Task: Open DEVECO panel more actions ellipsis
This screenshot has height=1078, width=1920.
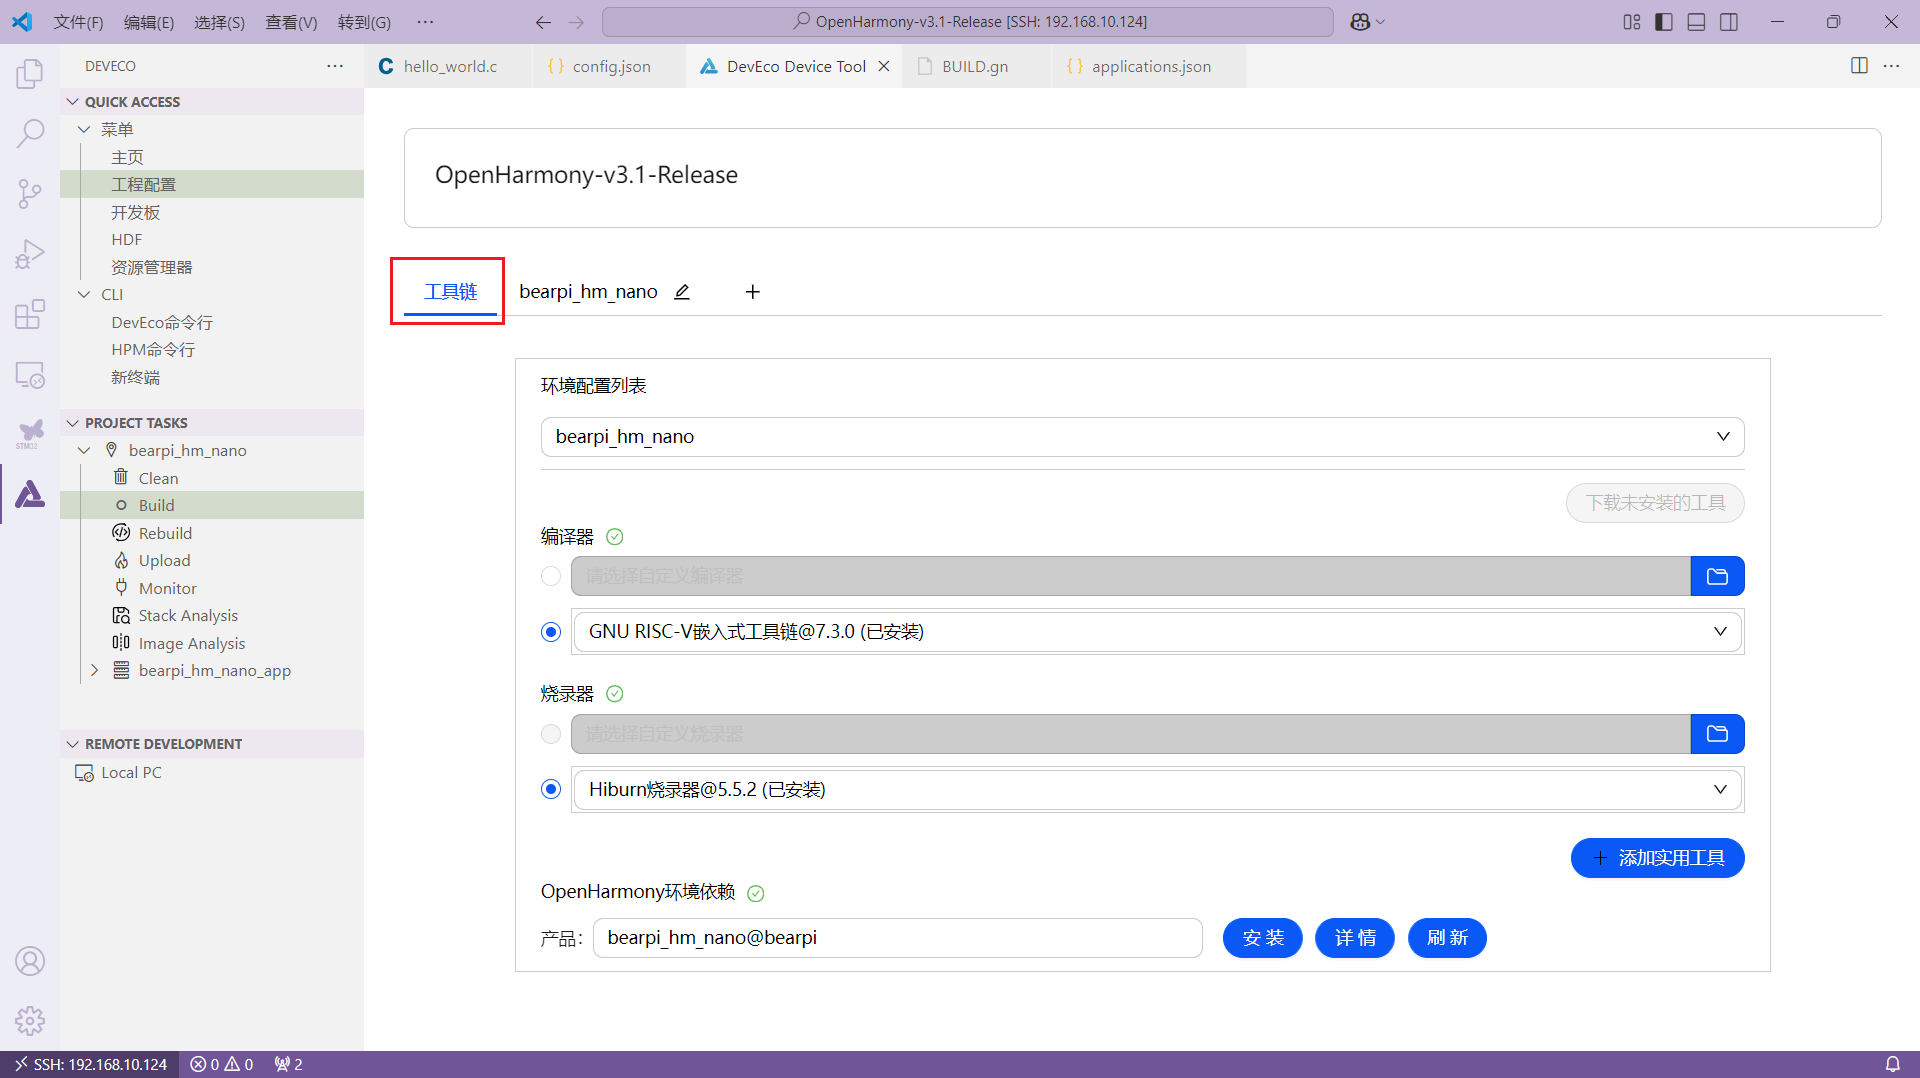Action: point(335,66)
